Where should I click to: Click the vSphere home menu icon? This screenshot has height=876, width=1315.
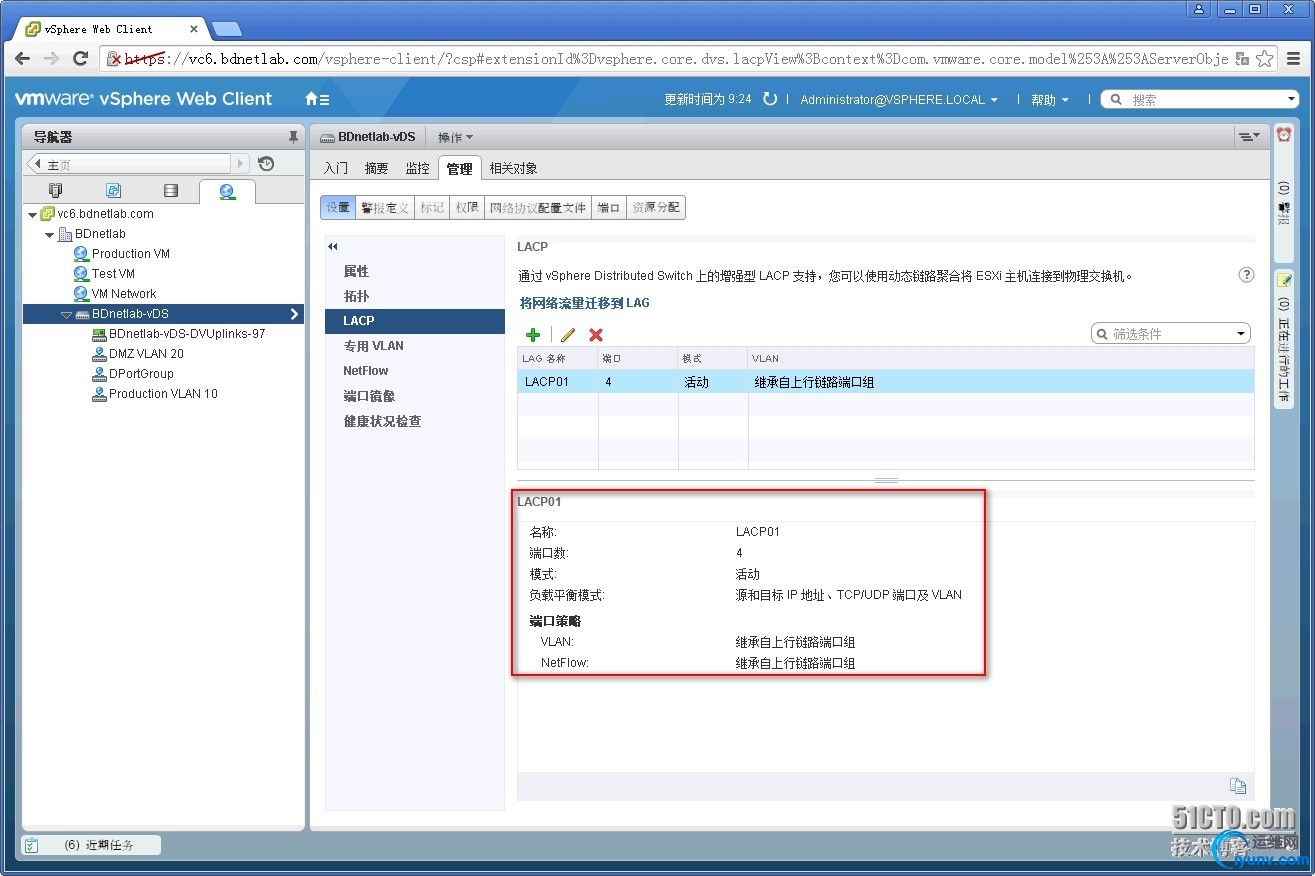(316, 99)
